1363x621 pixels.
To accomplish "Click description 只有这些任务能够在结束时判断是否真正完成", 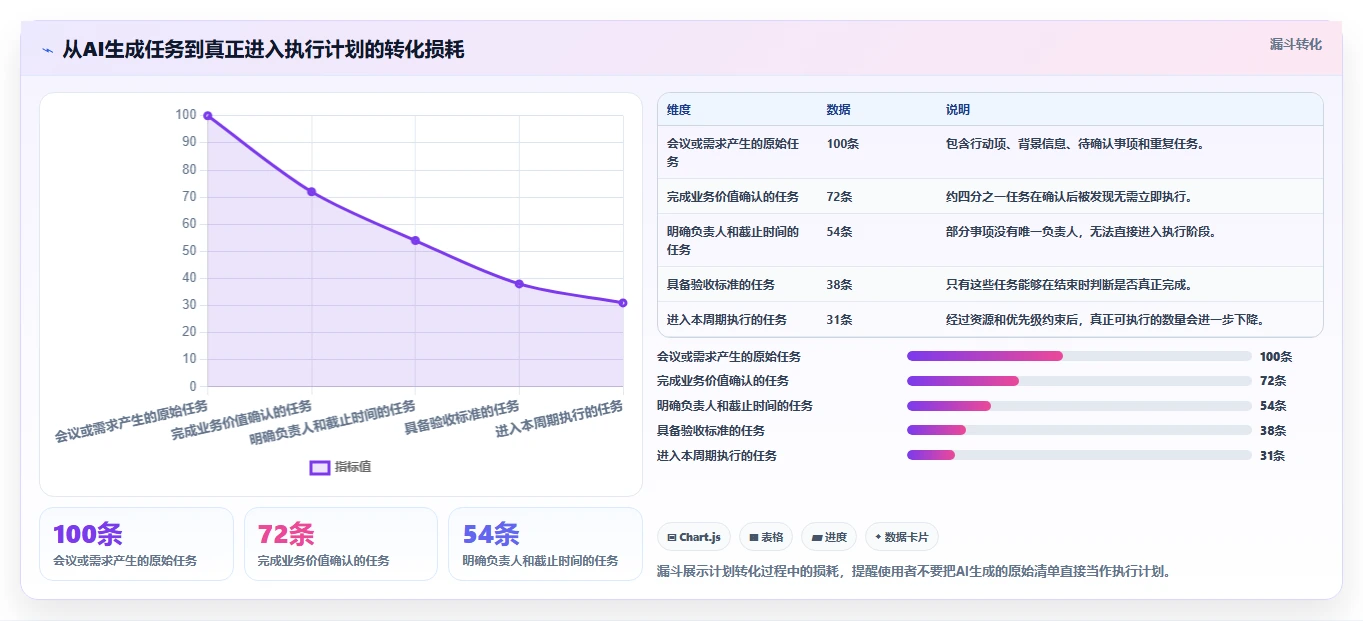I will [x=1069, y=285].
